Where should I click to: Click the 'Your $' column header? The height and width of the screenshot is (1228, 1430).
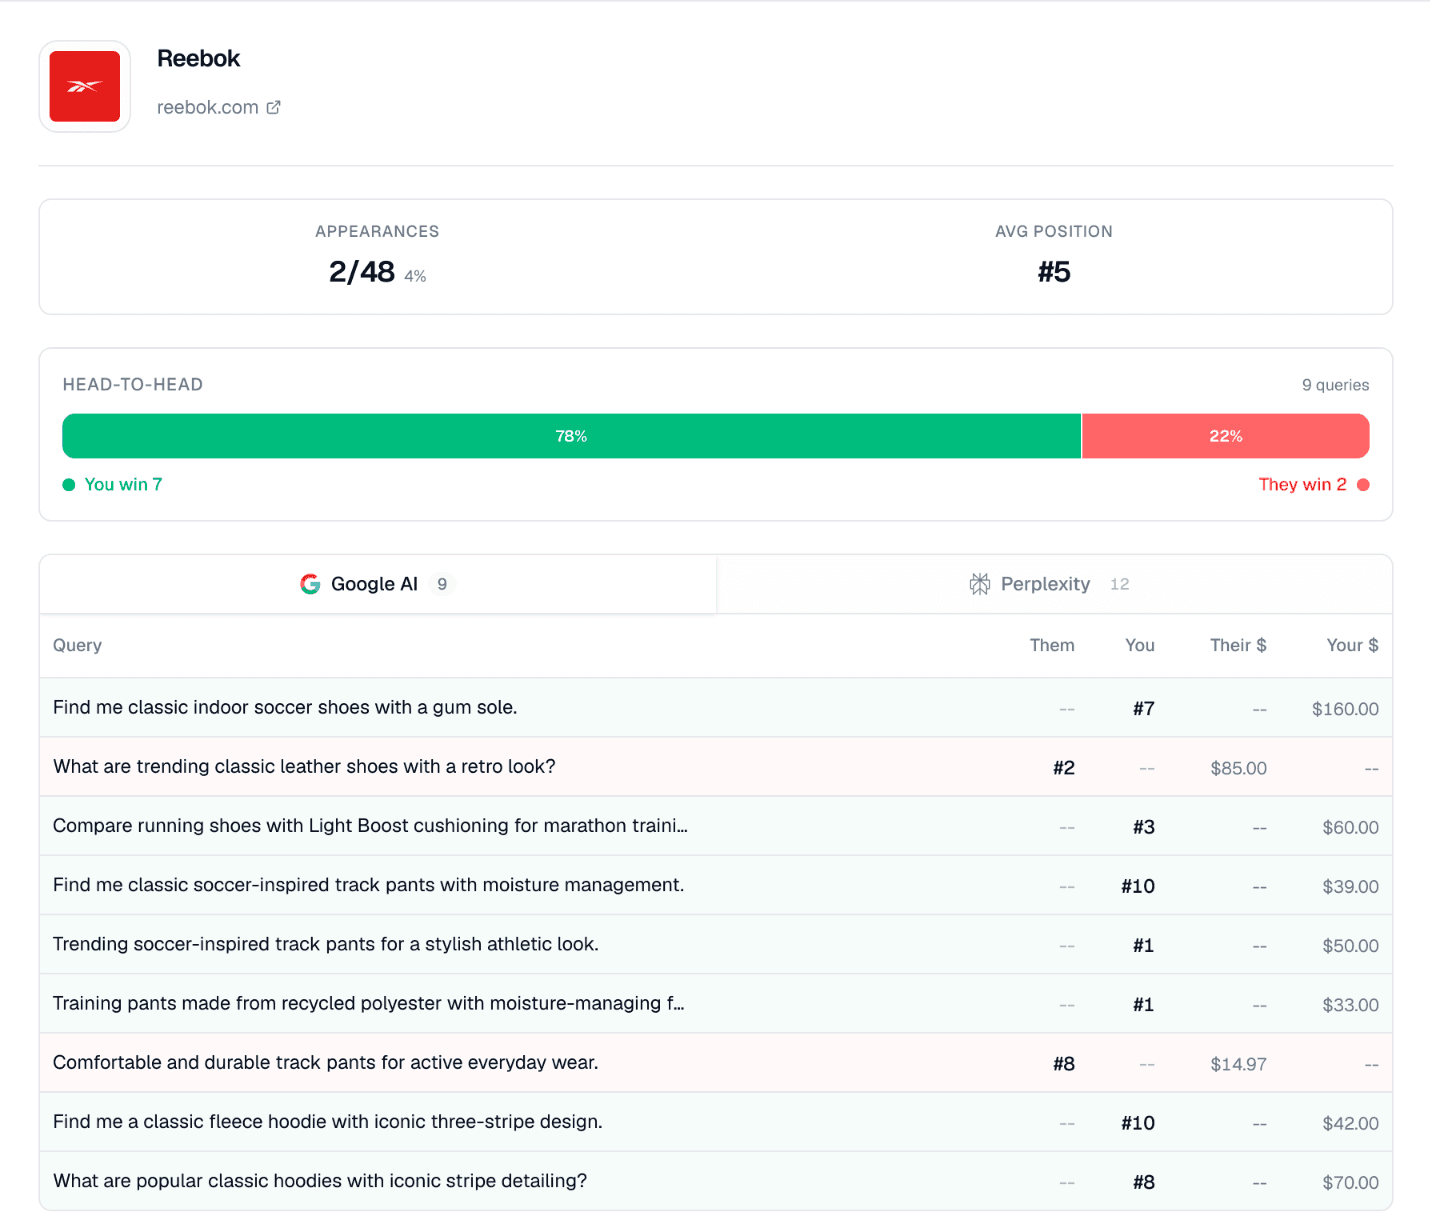(x=1352, y=645)
